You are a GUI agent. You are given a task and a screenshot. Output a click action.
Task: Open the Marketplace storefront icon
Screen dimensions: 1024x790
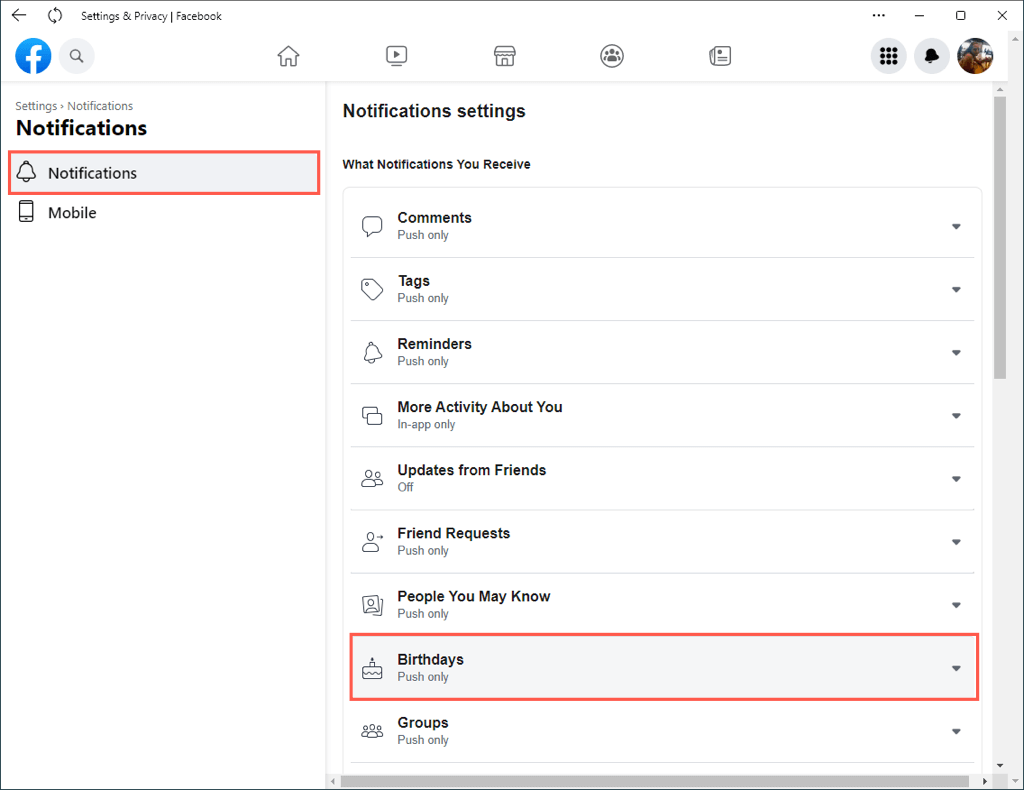[x=504, y=56]
